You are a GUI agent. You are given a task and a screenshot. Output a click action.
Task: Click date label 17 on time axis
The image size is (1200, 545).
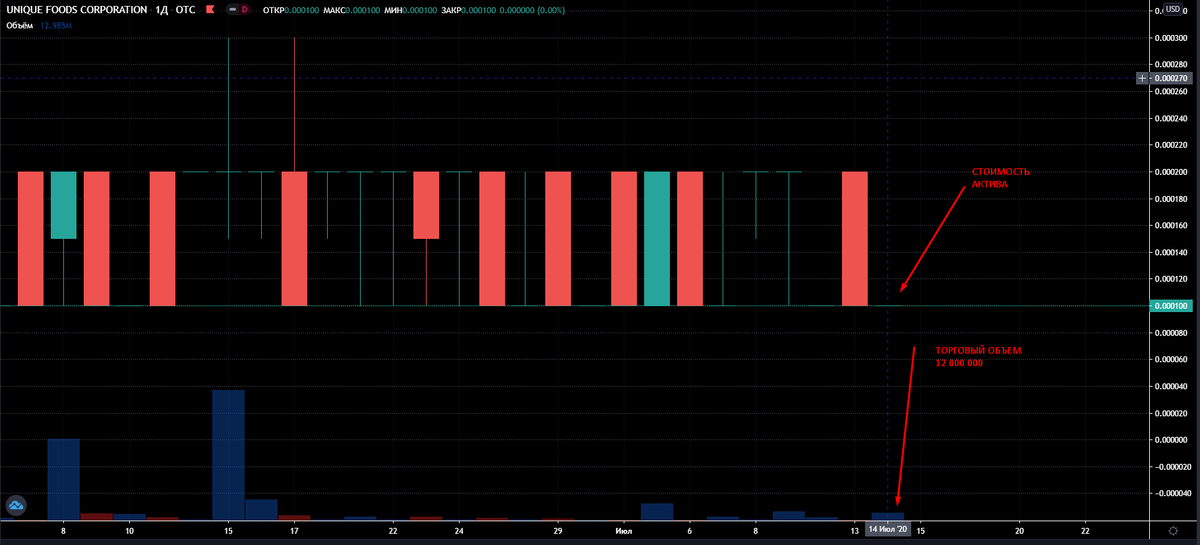(294, 530)
